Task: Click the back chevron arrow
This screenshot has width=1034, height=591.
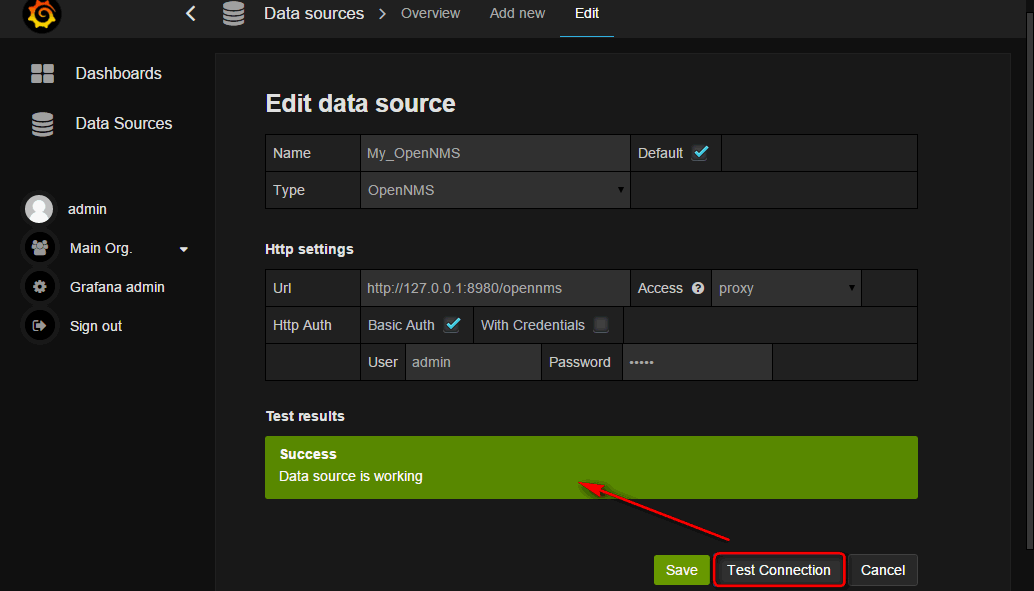Action: click(191, 13)
